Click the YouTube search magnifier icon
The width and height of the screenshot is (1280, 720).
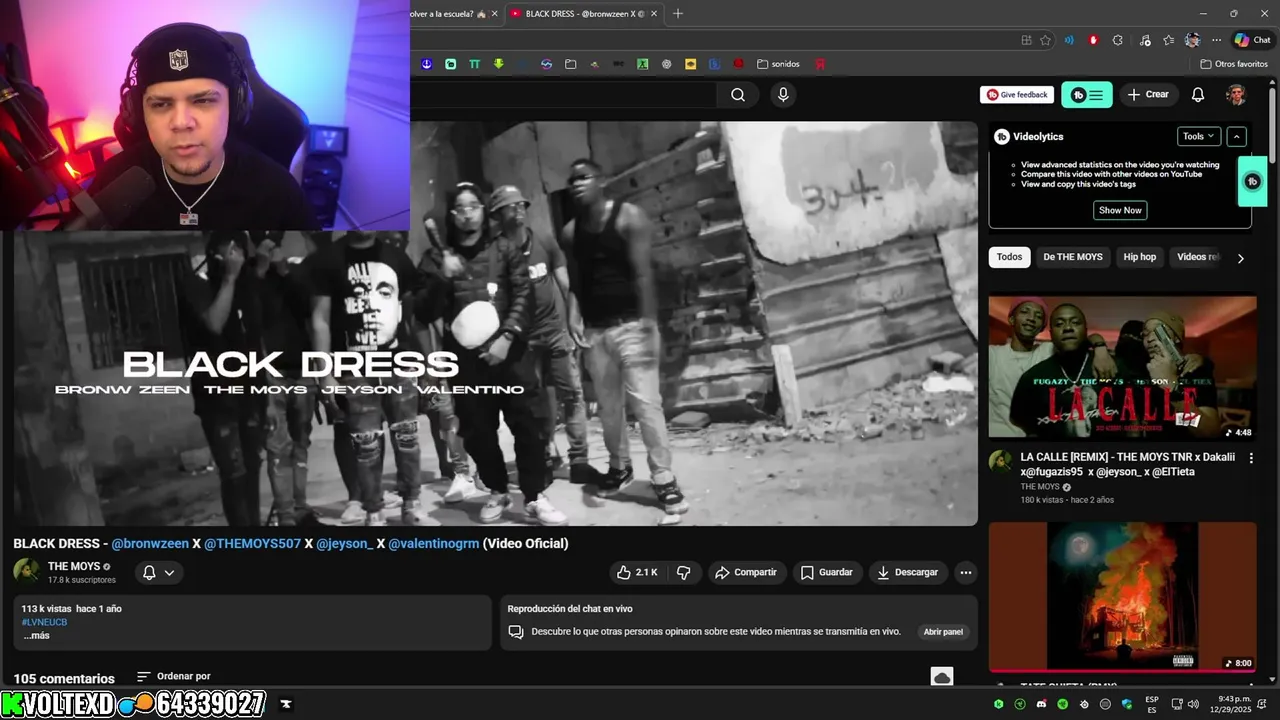pos(738,95)
